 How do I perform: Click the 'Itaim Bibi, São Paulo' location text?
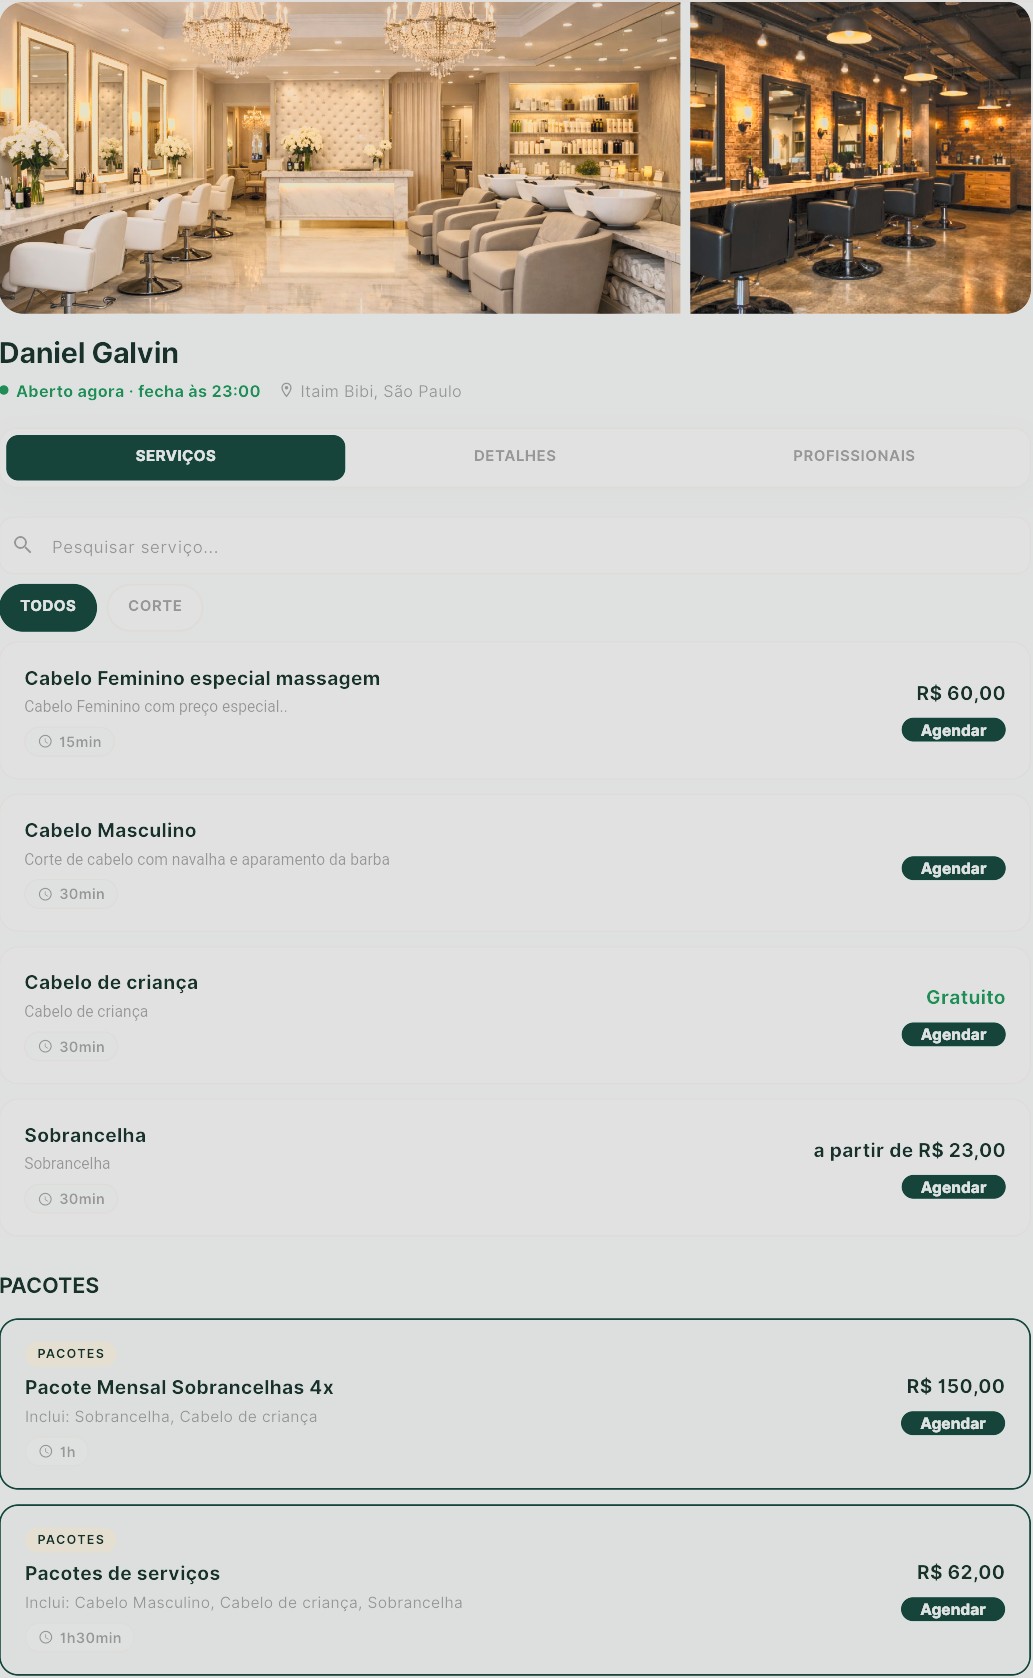click(x=381, y=391)
